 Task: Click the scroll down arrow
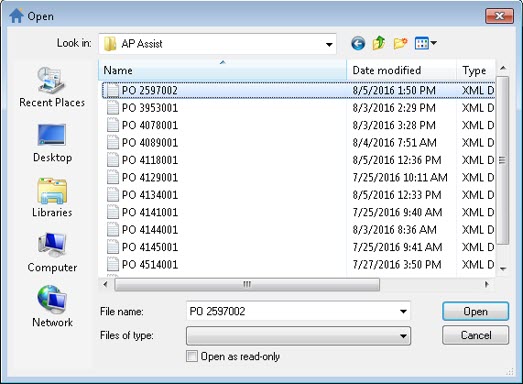[x=503, y=268]
